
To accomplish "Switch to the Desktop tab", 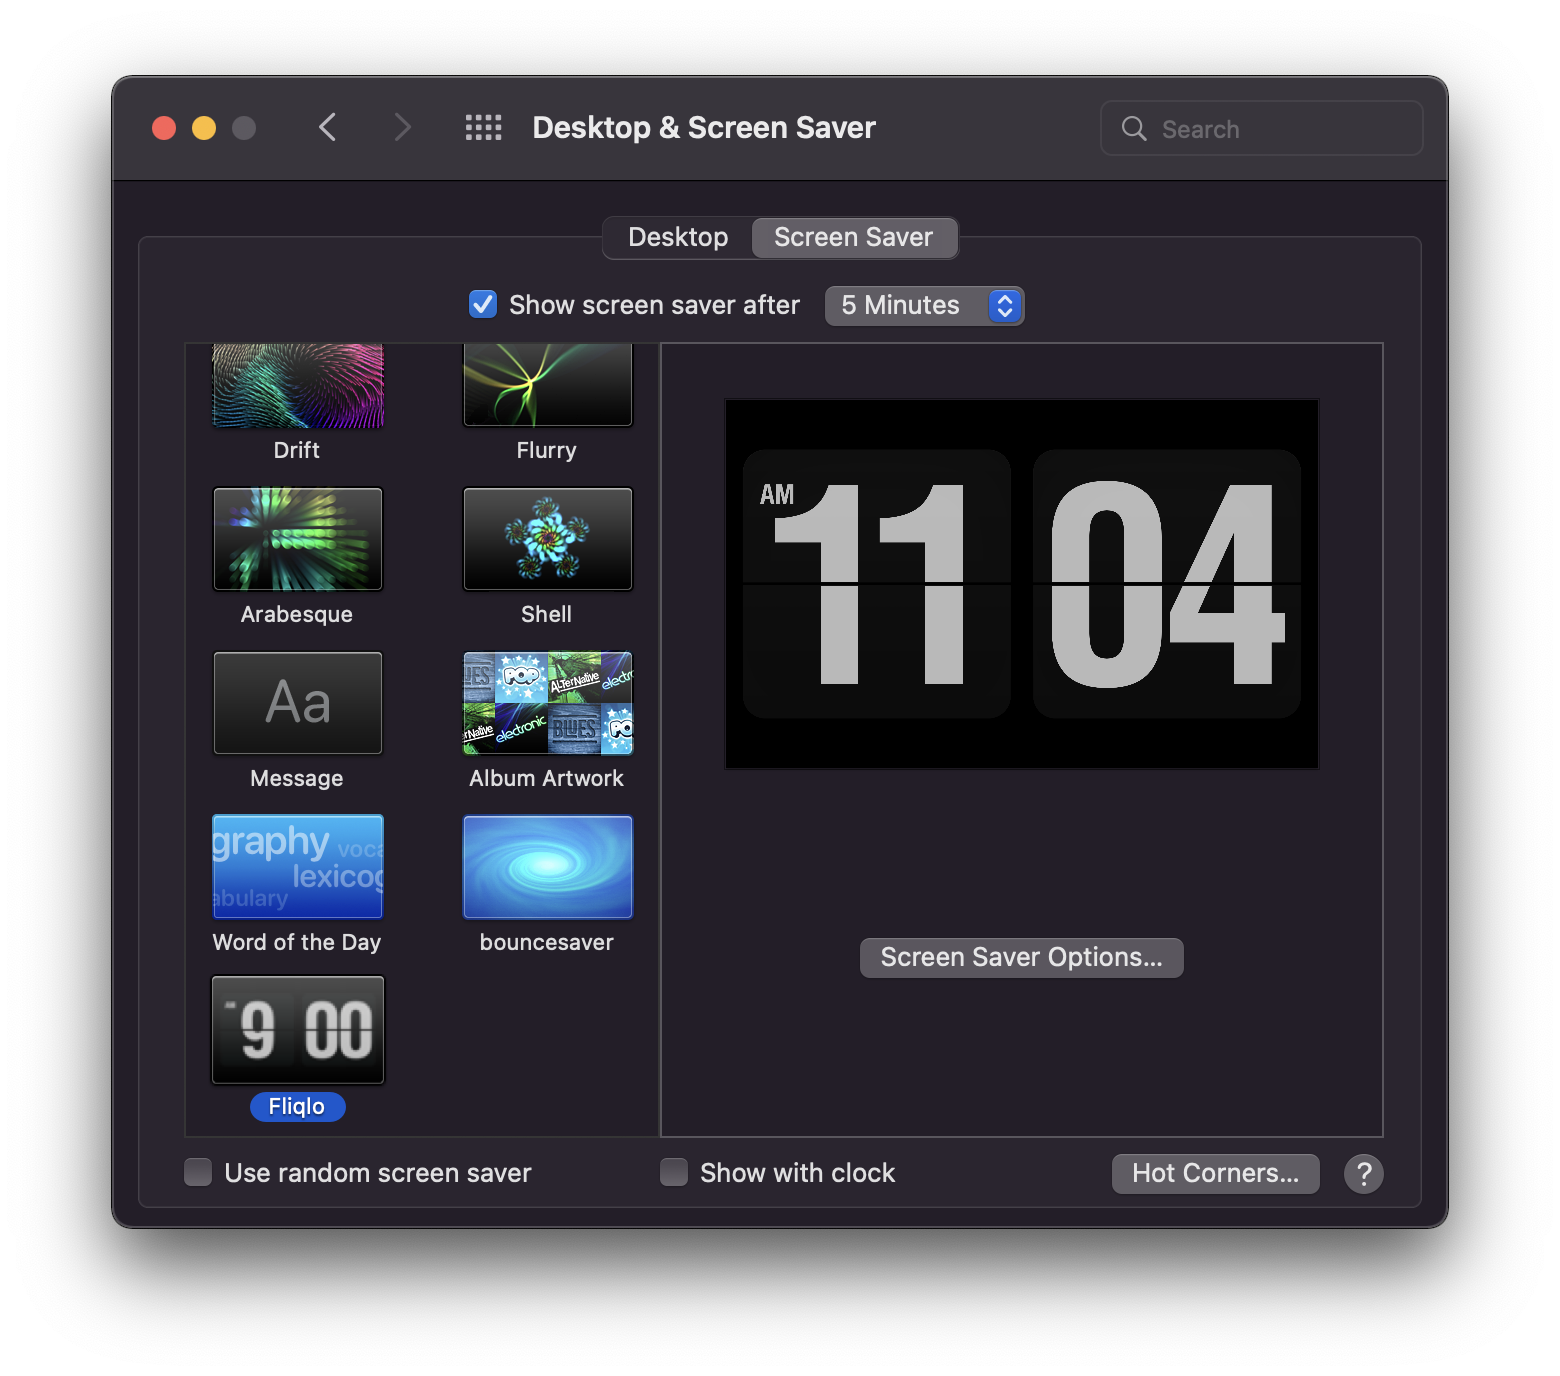I will click(678, 238).
